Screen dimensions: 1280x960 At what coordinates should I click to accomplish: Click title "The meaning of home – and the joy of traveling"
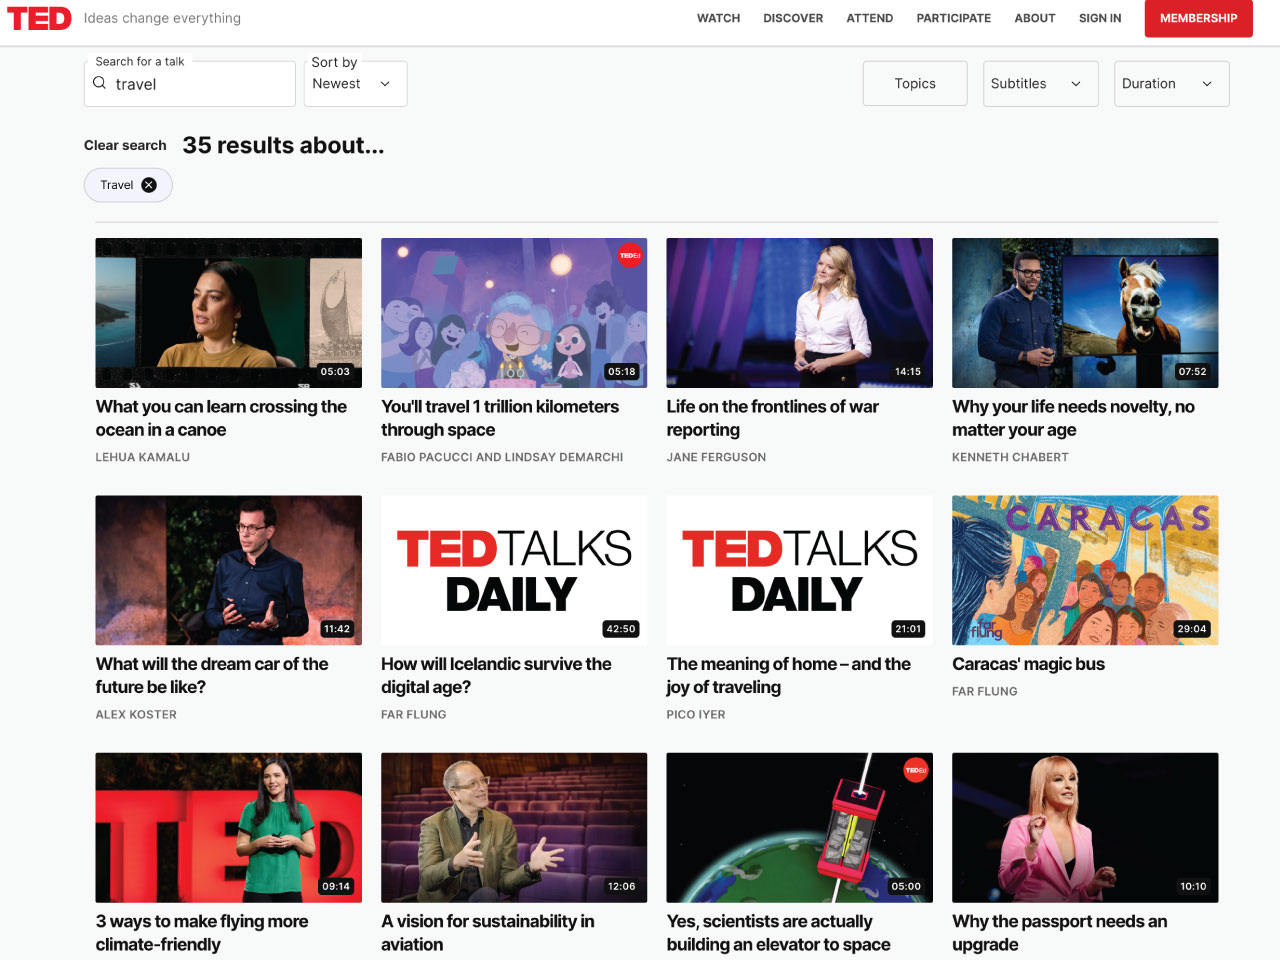click(789, 675)
